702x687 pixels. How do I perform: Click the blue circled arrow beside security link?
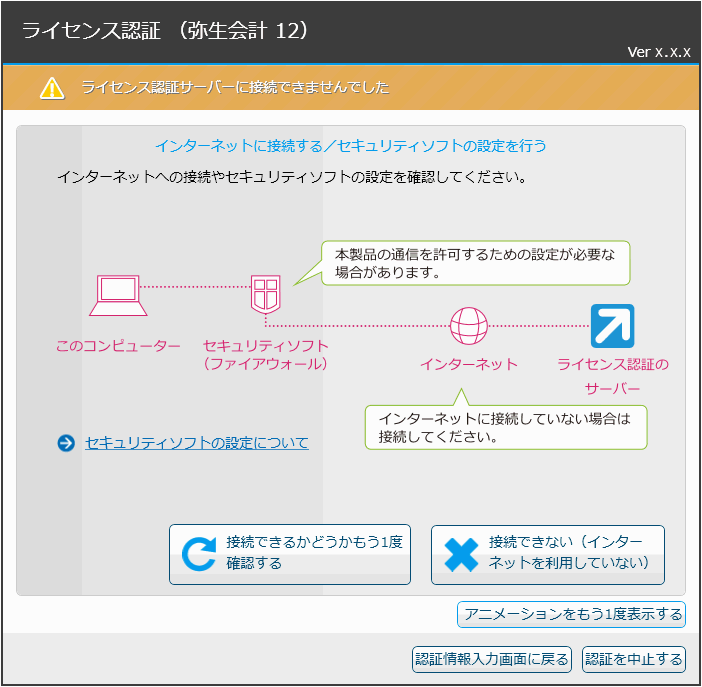67,443
